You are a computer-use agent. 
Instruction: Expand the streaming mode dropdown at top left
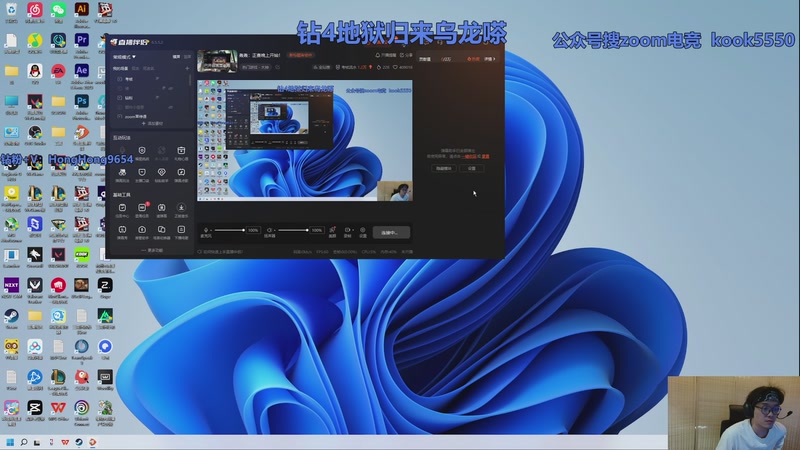coord(124,58)
